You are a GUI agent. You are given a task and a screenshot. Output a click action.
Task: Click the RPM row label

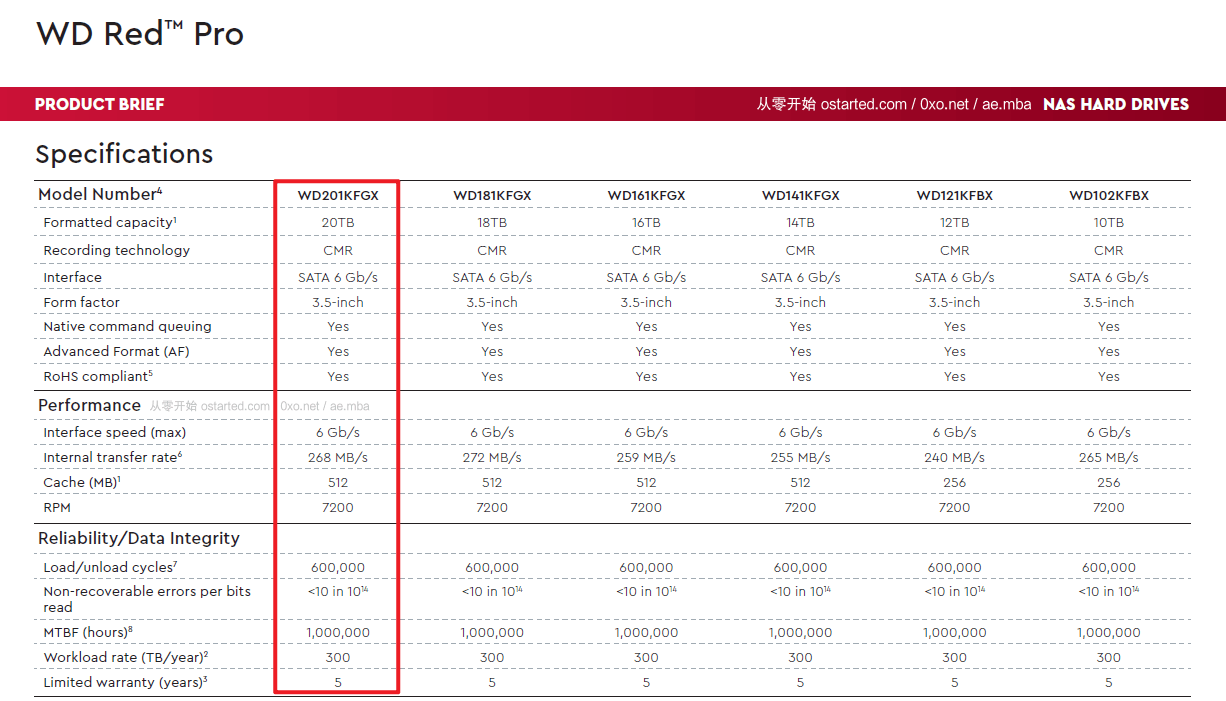point(58,507)
